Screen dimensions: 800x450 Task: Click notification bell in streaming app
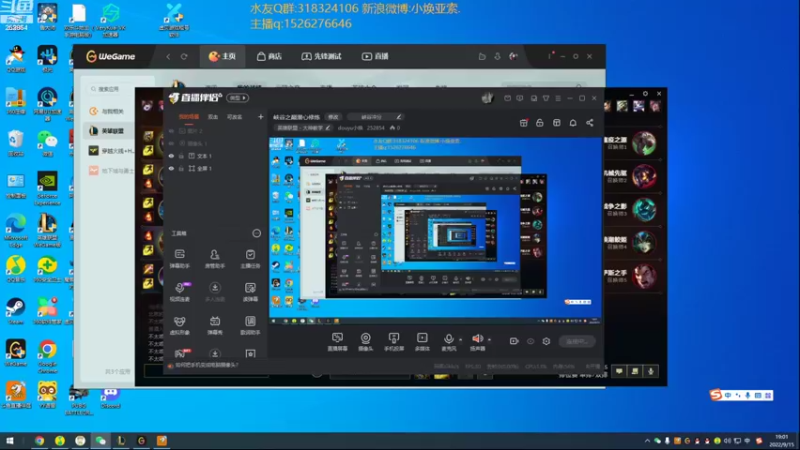click(x=573, y=123)
